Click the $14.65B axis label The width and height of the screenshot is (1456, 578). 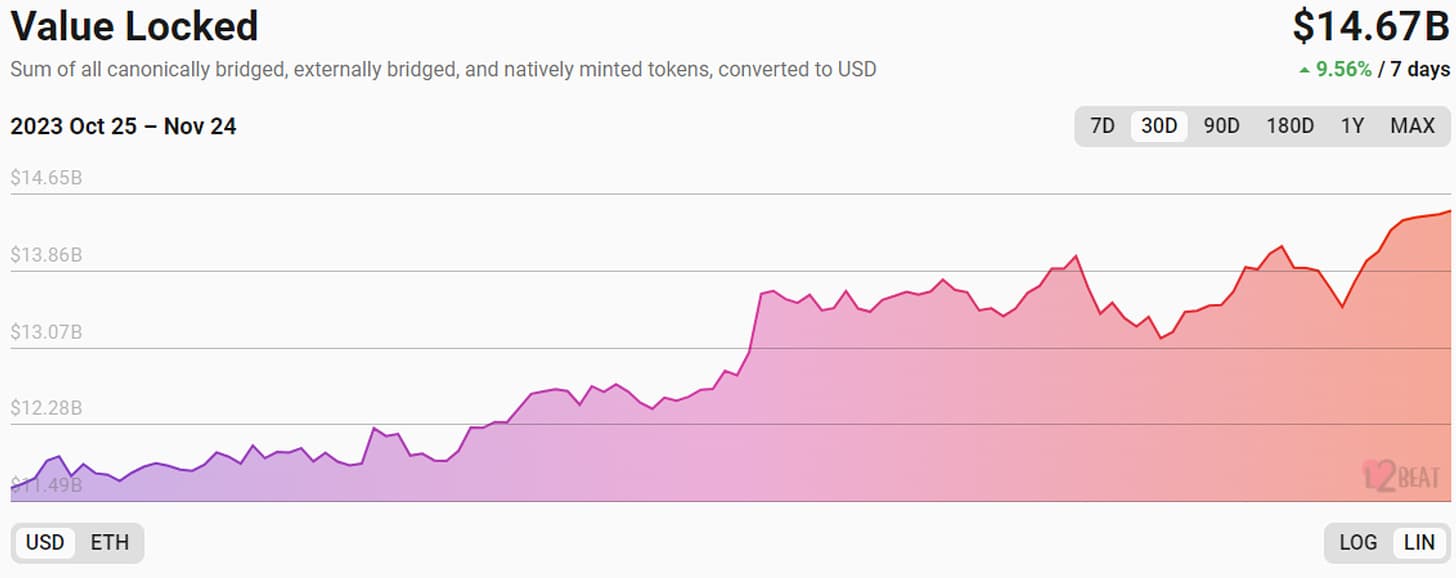(x=46, y=178)
